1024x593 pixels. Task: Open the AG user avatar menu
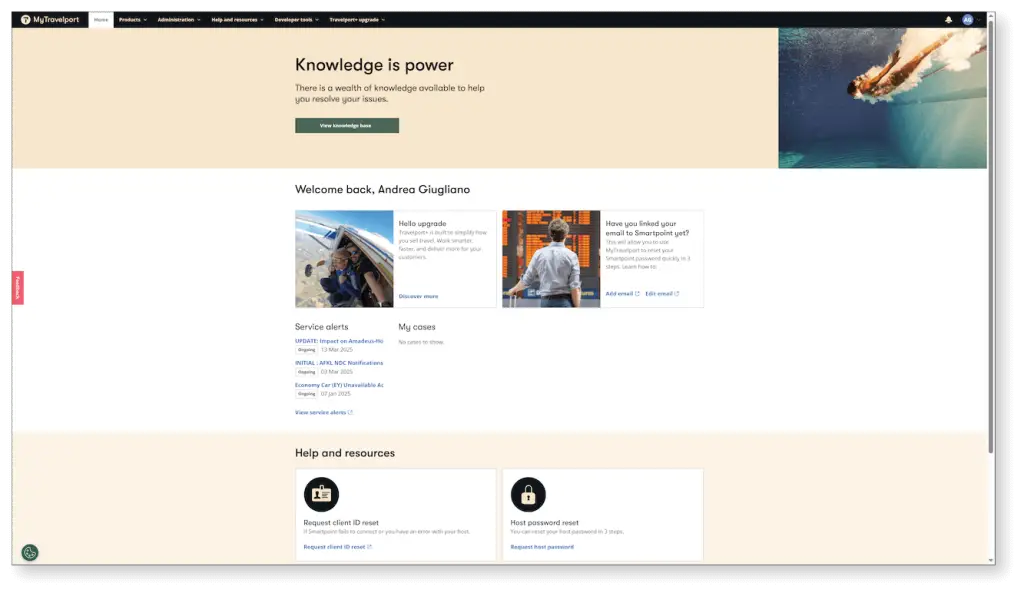(967, 19)
